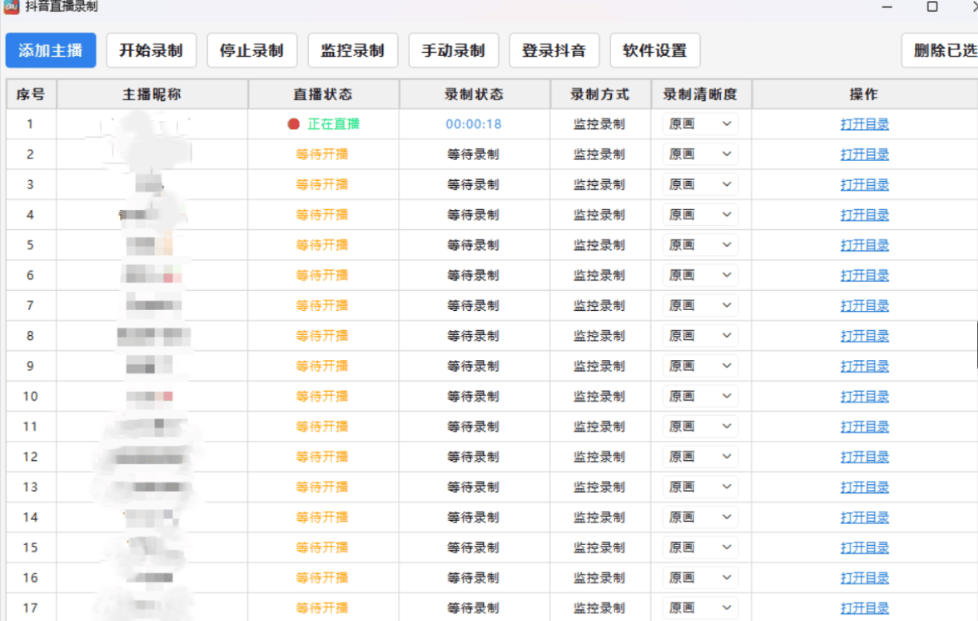Select 监控录制 cell in row 1
Viewport: 978px width, 621px height.
point(599,124)
